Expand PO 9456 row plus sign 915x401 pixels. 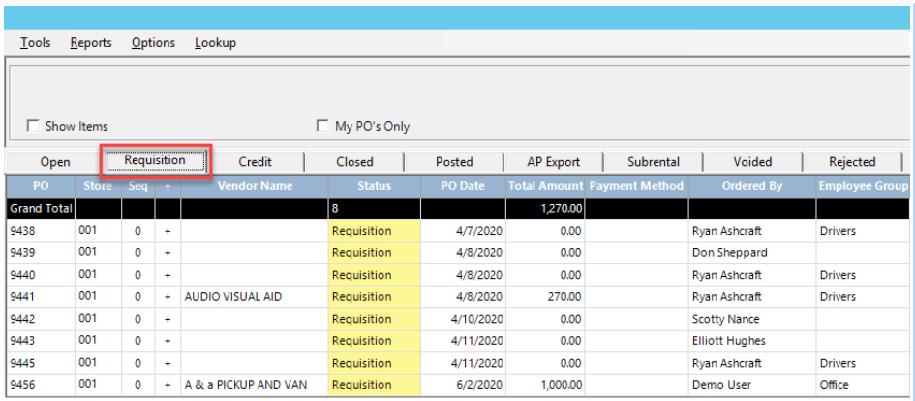click(167, 385)
